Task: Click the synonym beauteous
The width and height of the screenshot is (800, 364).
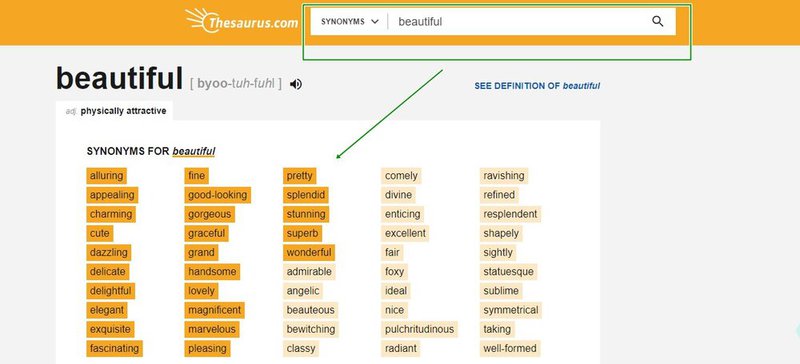Action: pos(310,310)
